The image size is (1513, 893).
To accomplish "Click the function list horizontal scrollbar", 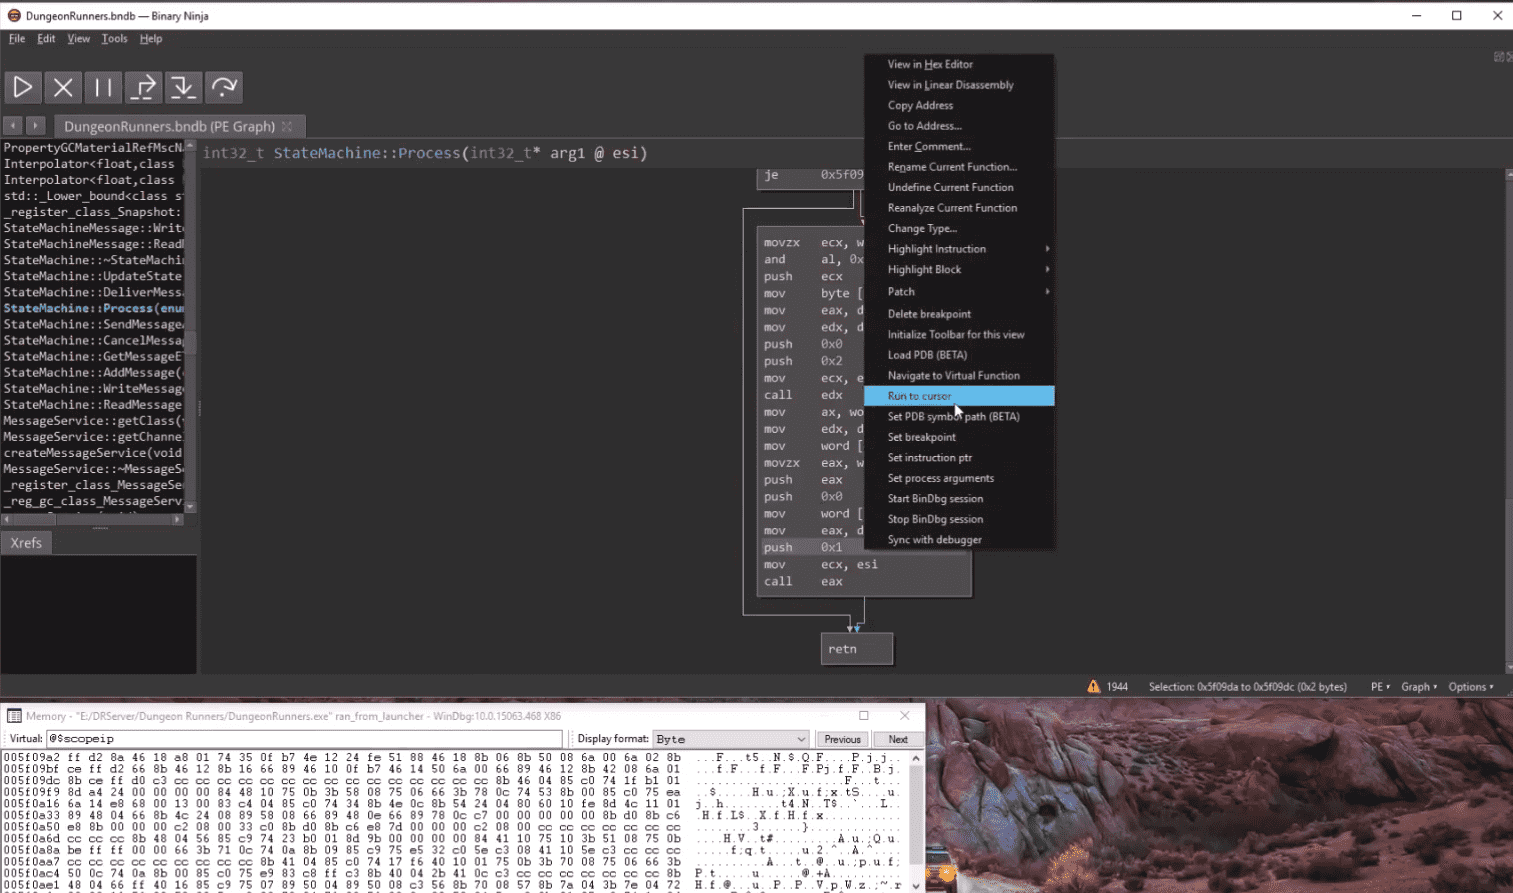I will (92, 520).
